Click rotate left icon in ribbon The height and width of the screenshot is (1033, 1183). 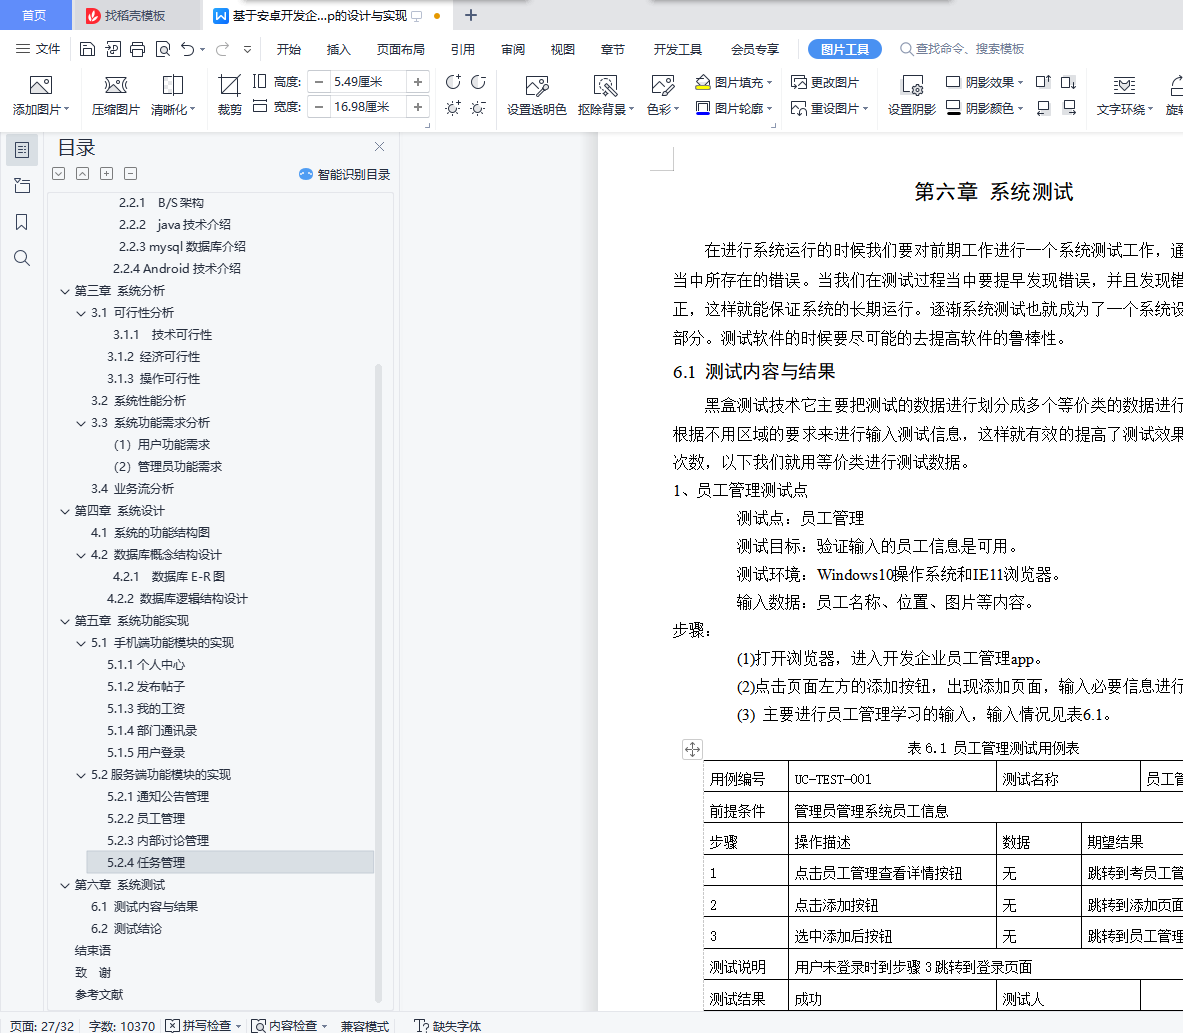click(x=453, y=81)
